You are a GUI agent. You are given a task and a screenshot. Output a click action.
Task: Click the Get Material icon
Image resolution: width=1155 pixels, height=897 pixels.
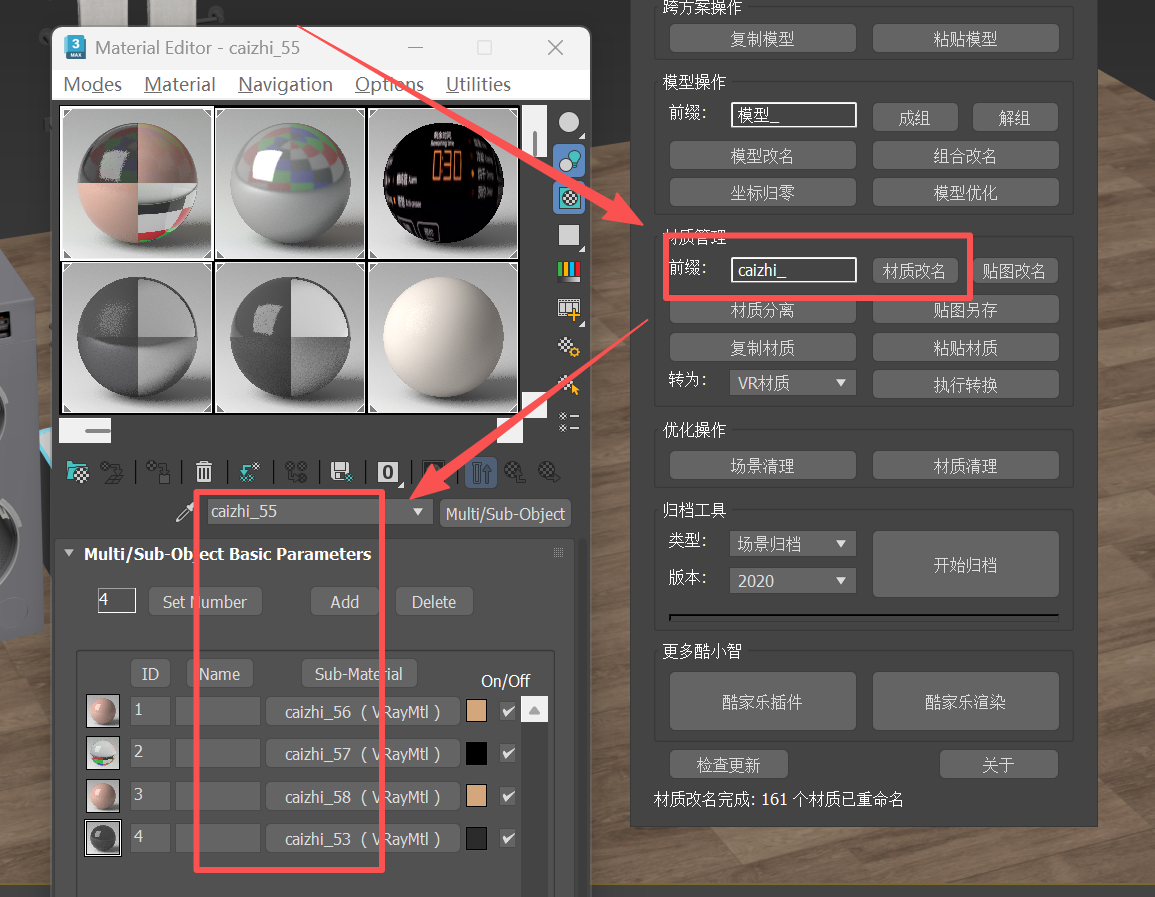[77, 471]
